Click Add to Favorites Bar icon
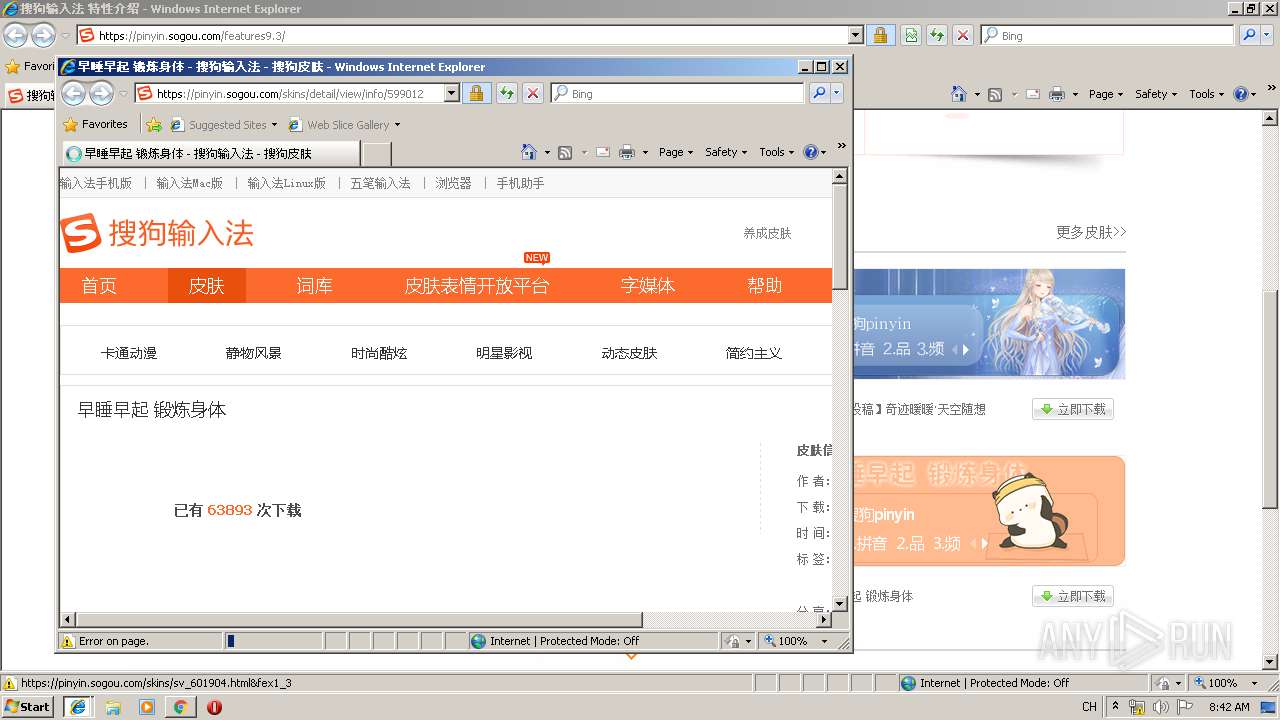This screenshot has height=720, width=1280. (154, 125)
